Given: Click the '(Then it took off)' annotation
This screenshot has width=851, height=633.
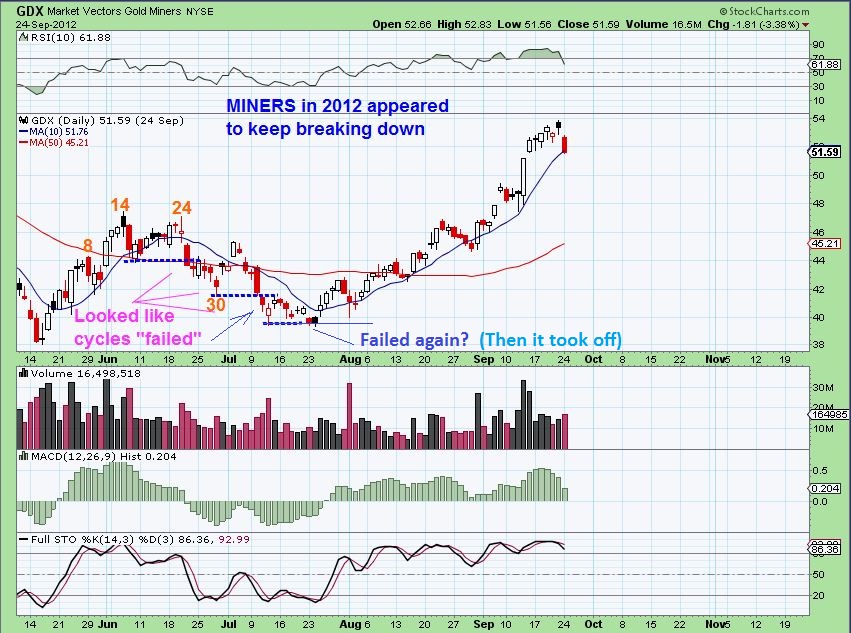Looking at the screenshot, I should point(550,340).
